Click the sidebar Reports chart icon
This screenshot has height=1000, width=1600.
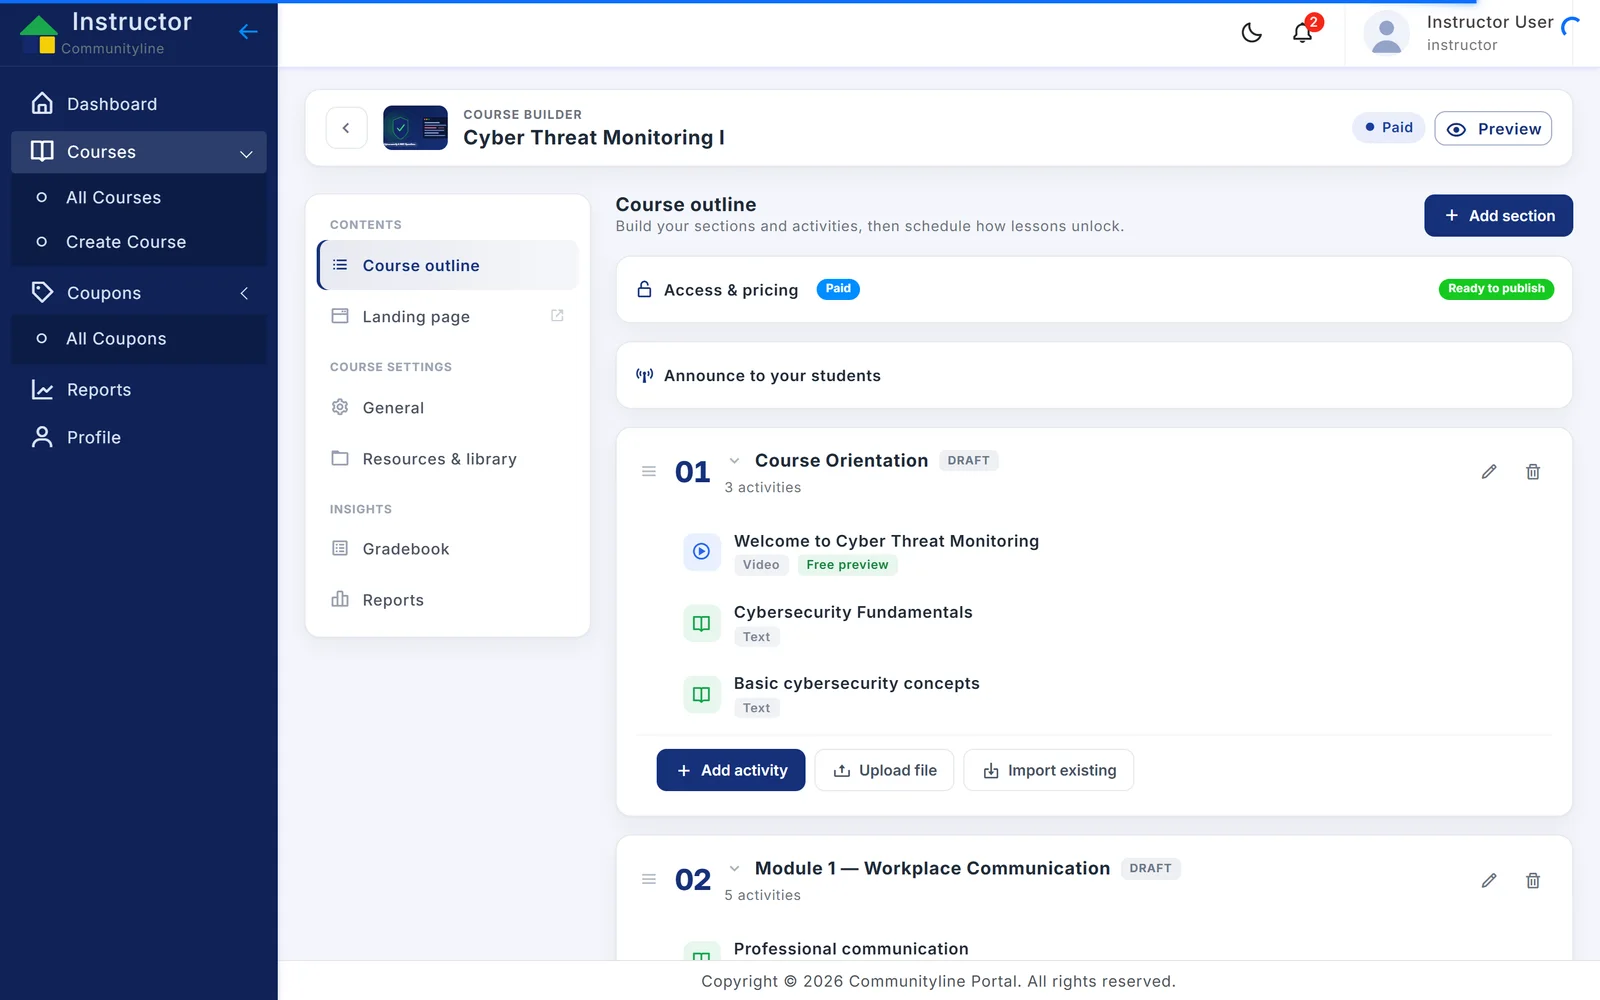tap(42, 390)
